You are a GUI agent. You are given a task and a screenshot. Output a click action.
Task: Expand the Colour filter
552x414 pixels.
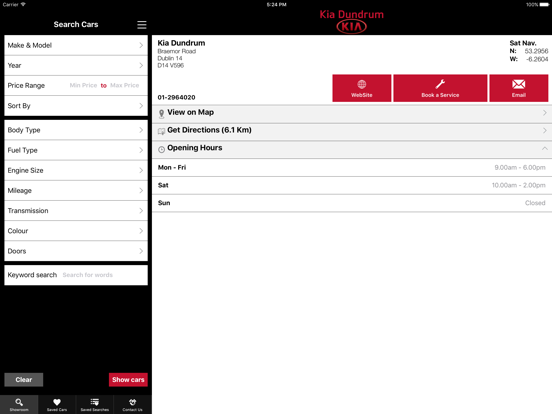(76, 231)
